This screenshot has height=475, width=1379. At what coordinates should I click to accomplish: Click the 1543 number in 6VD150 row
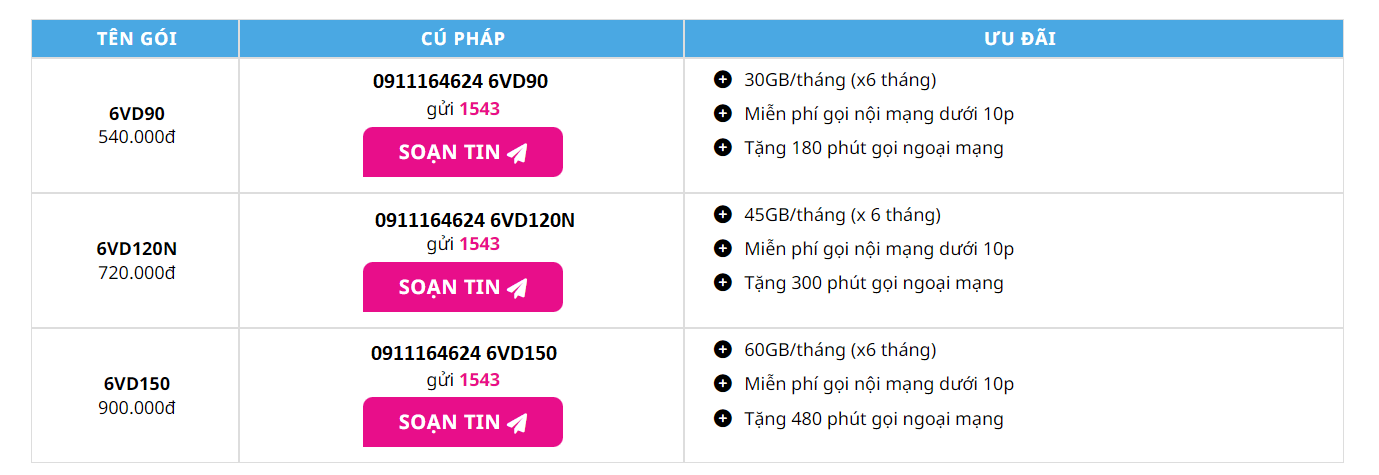point(480,380)
